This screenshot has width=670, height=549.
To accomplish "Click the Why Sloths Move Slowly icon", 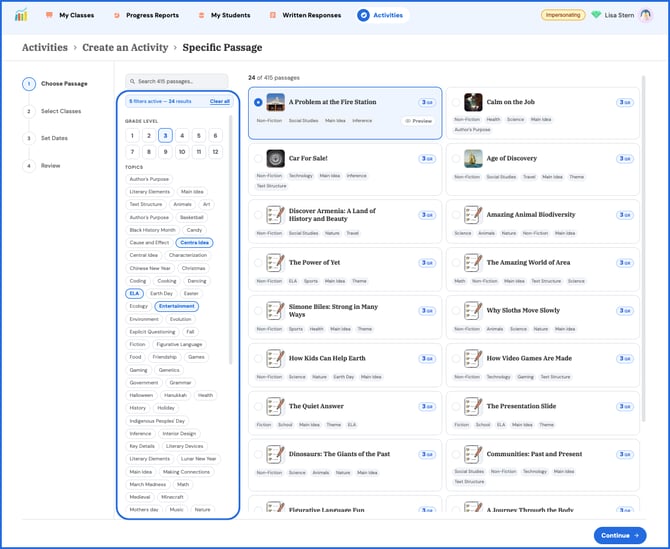I will click(x=473, y=311).
